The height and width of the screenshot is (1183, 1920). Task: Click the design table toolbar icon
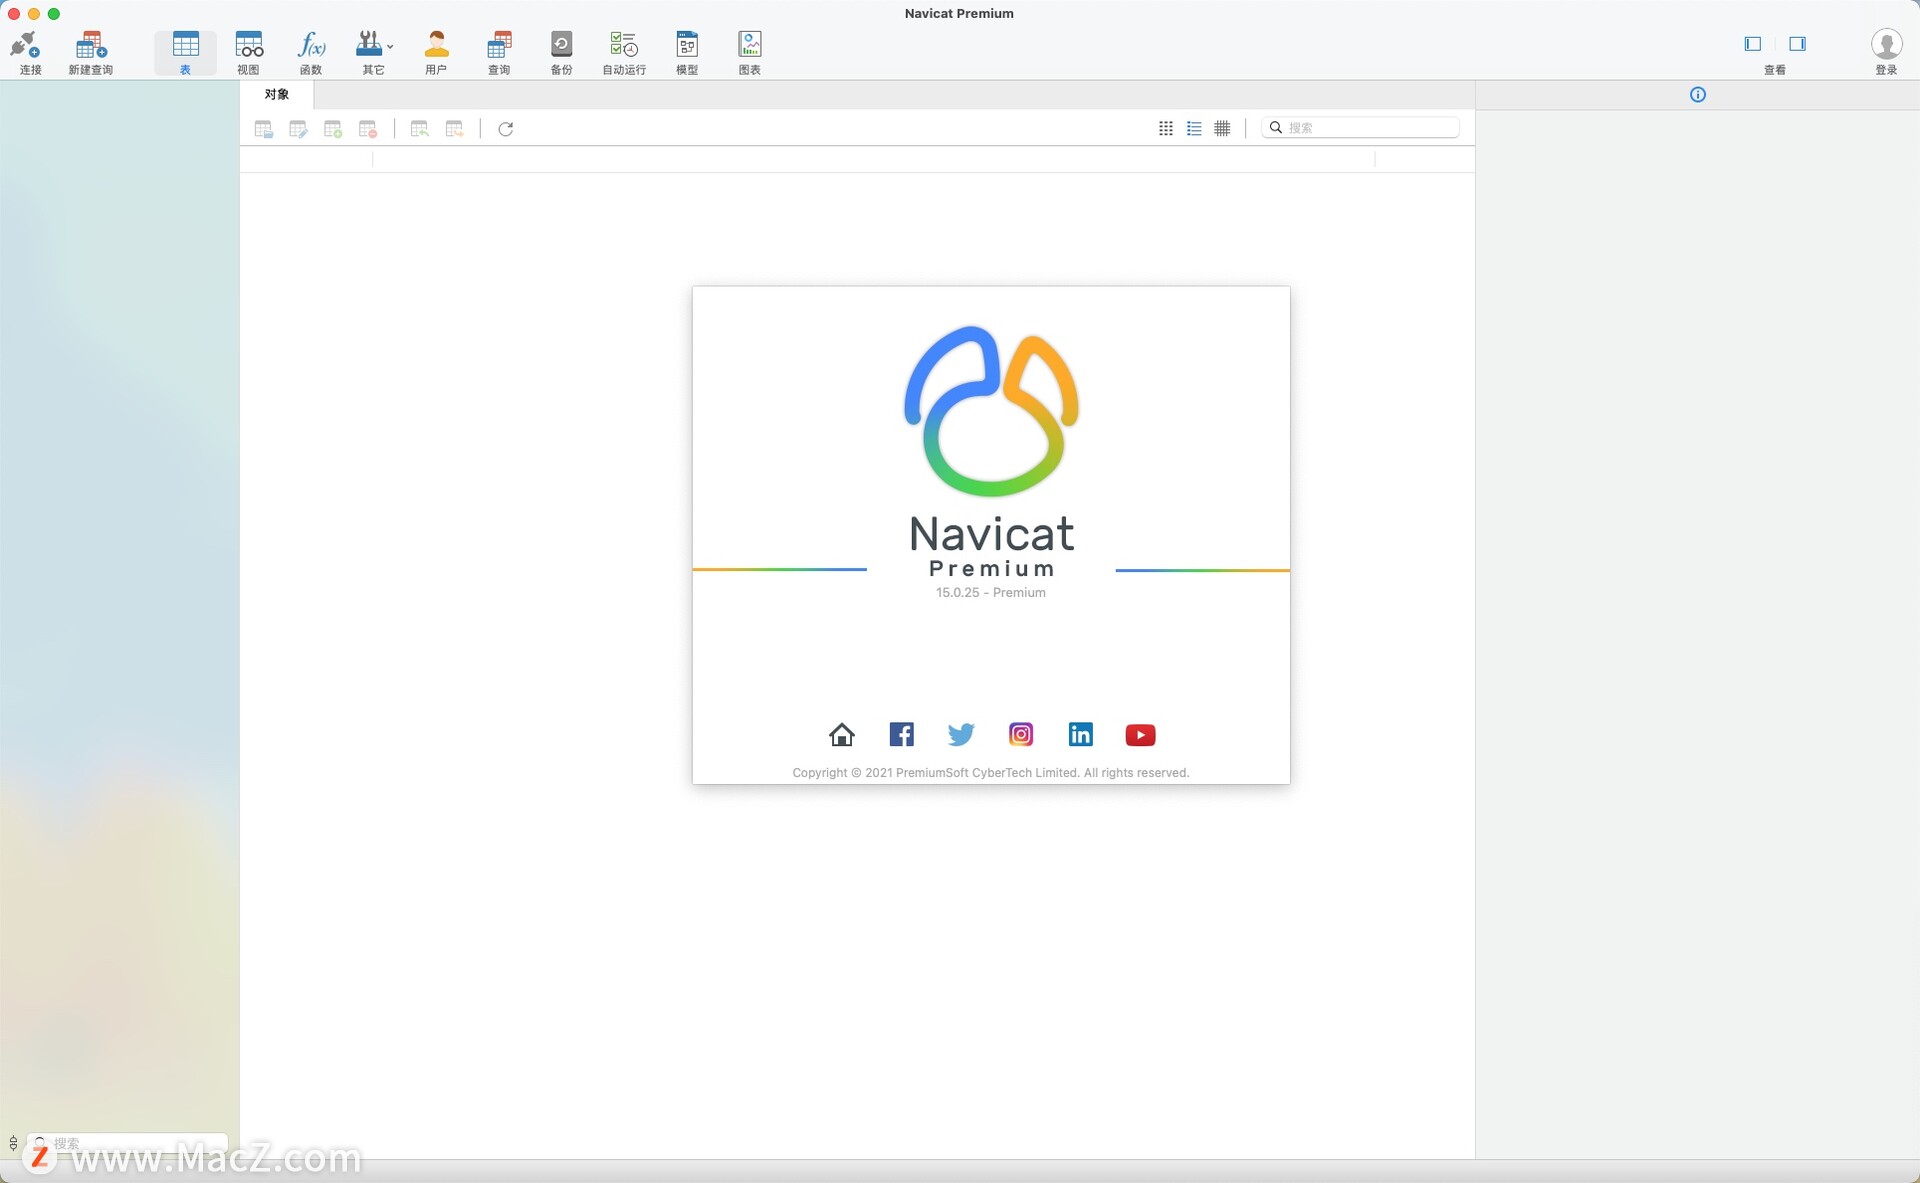click(x=298, y=129)
